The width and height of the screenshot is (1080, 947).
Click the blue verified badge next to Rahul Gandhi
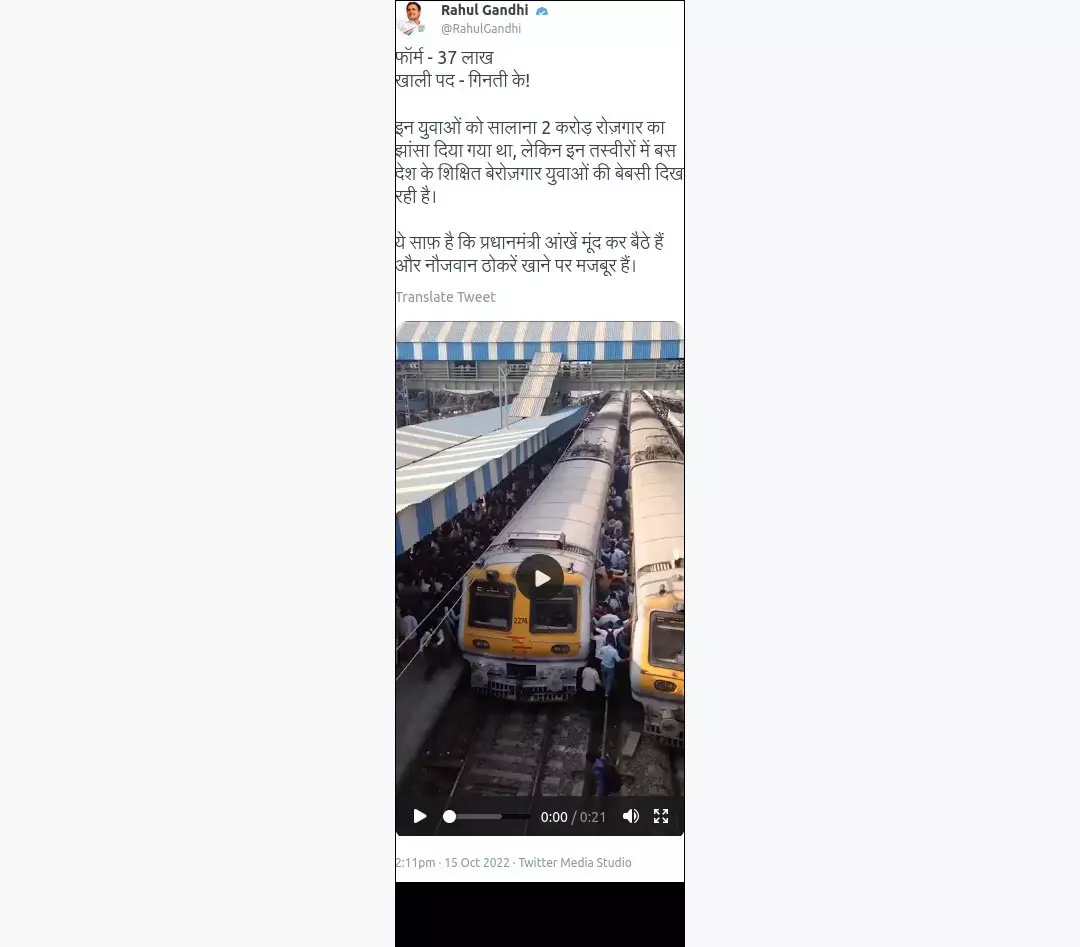542,11
